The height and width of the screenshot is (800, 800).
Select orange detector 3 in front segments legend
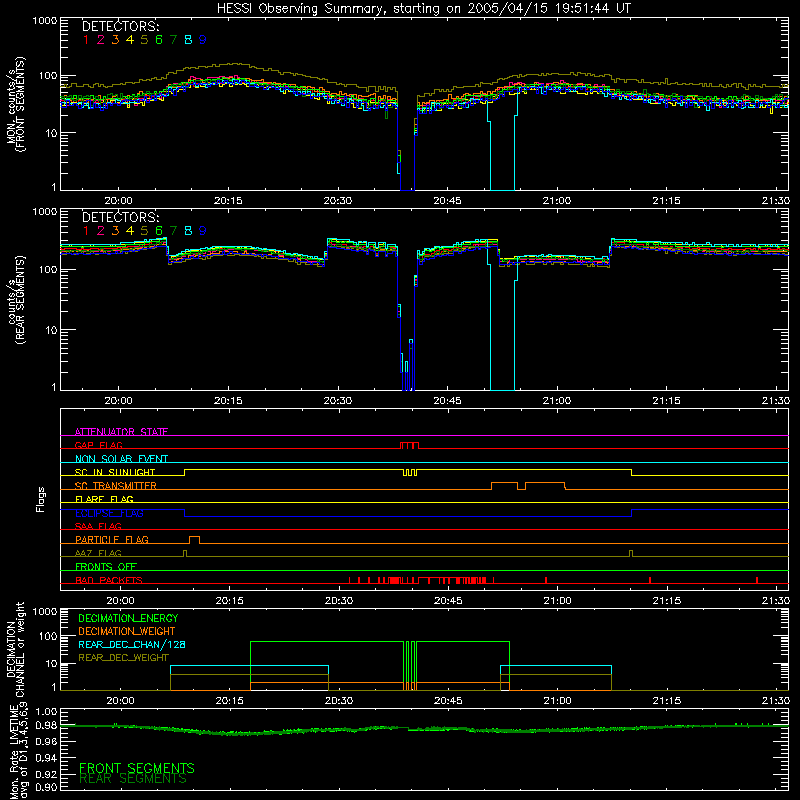point(115,40)
